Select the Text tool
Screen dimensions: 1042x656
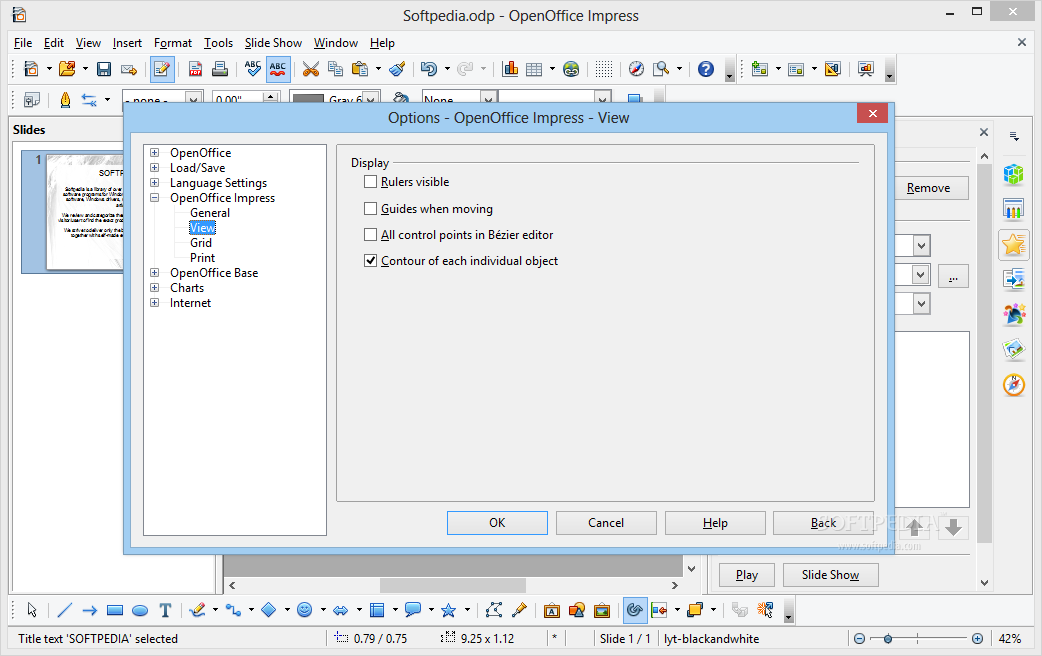(x=165, y=610)
